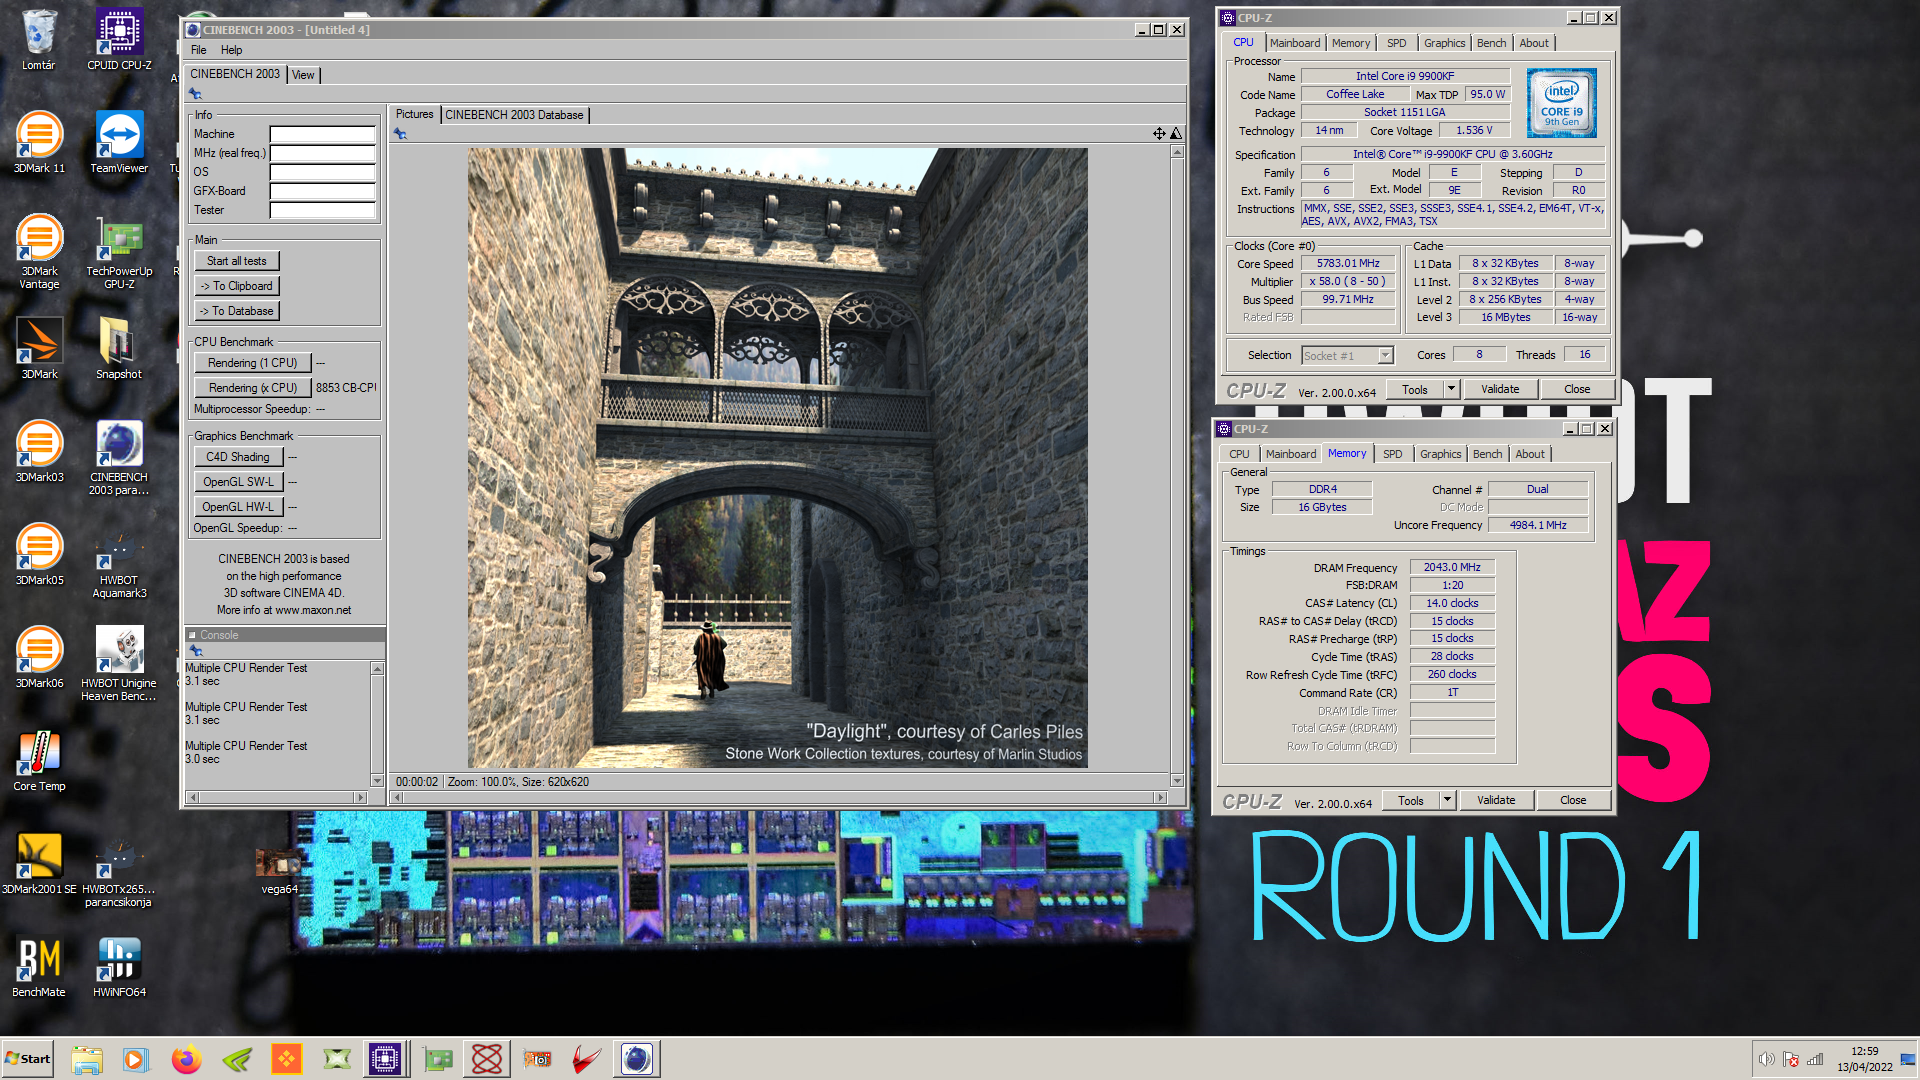1920x1080 pixels.
Task: Click Start all tests in Cinebench
Action: coord(237,261)
